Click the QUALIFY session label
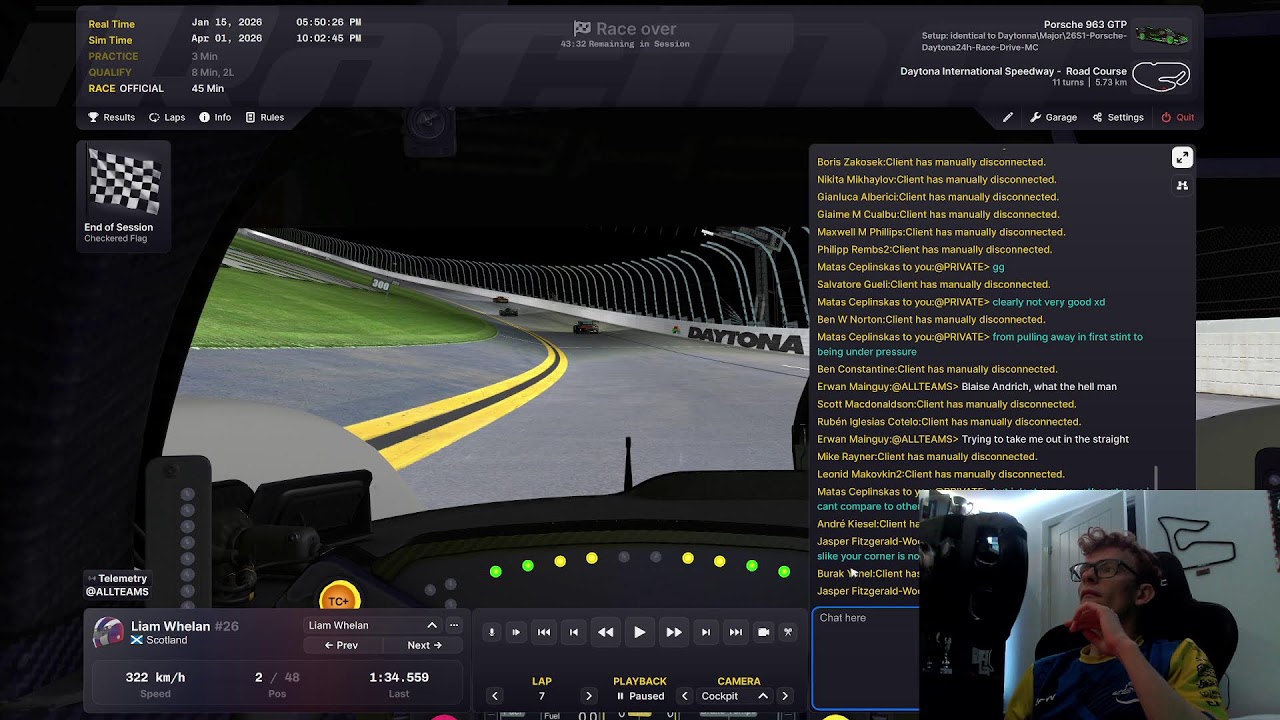 click(x=110, y=72)
